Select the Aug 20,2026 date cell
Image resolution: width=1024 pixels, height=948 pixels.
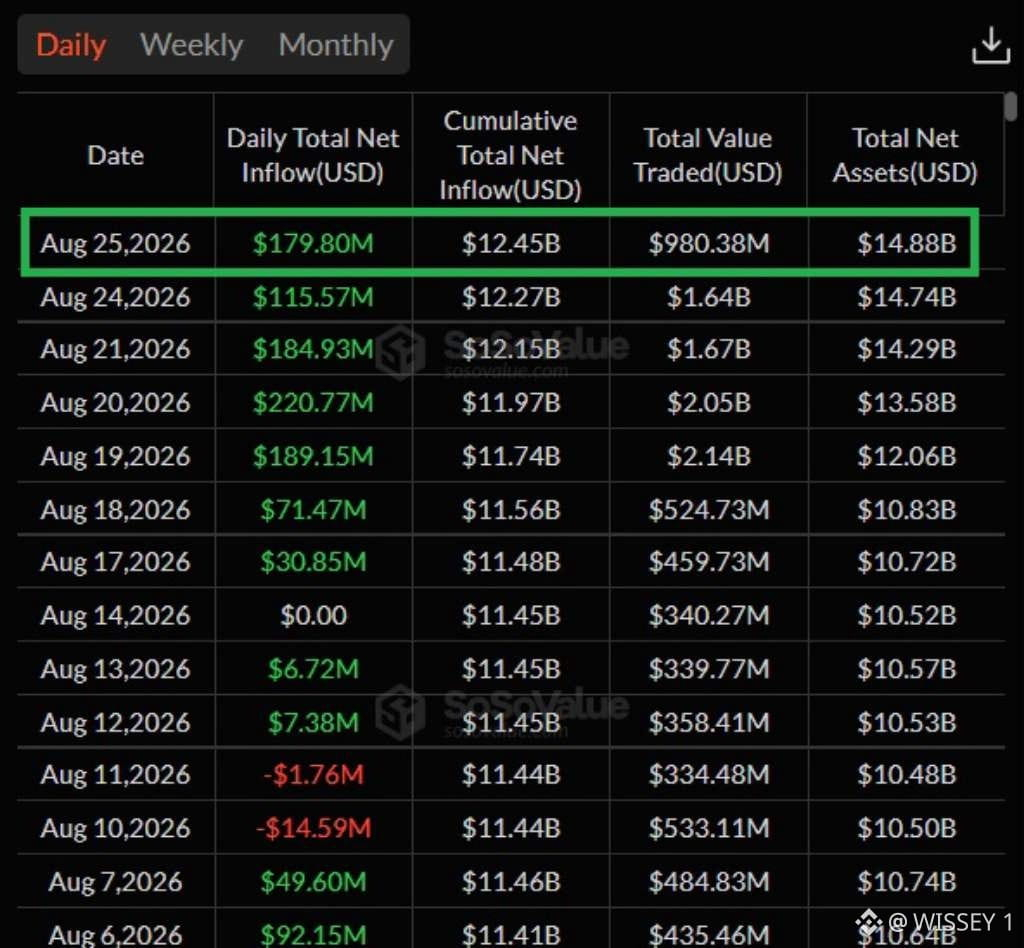point(116,403)
